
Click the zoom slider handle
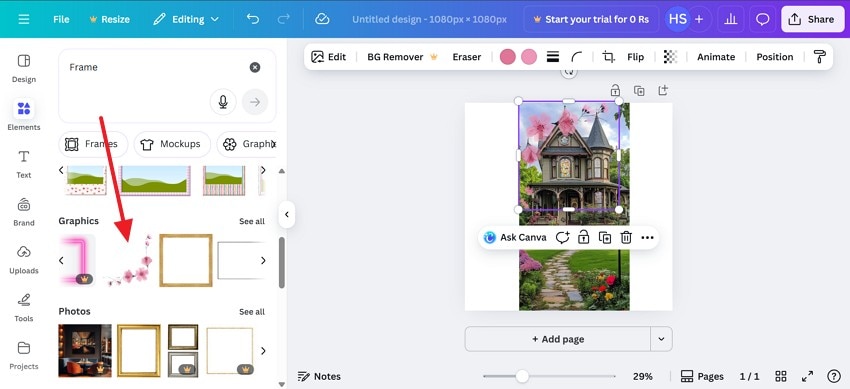click(x=522, y=376)
